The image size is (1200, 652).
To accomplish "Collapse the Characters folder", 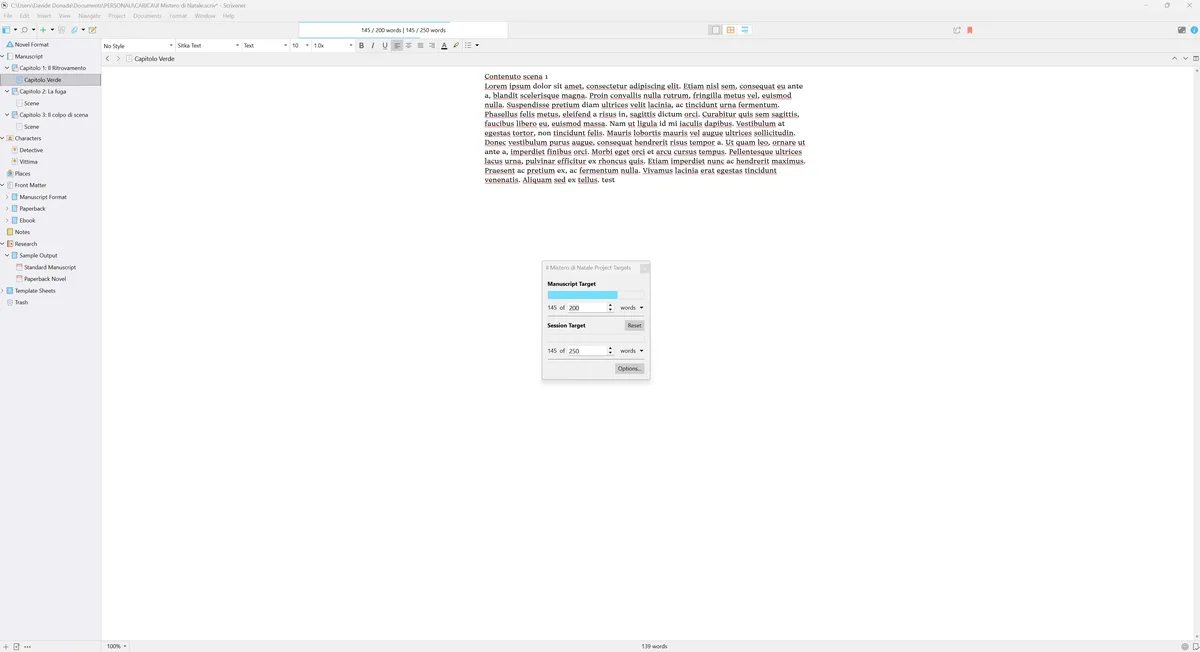I will click(2, 138).
